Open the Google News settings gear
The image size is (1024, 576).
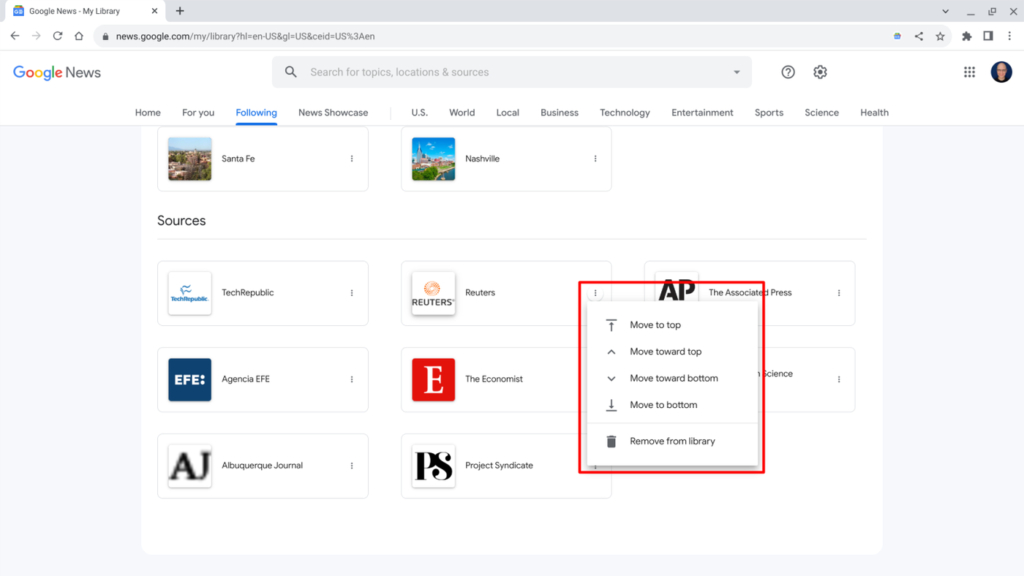click(820, 72)
